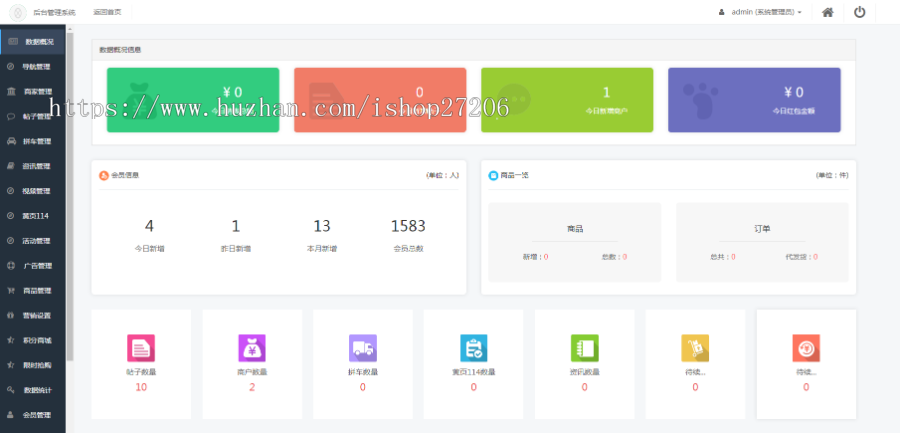
Task: Click the 总共 value under 订单
Action: tap(733, 257)
